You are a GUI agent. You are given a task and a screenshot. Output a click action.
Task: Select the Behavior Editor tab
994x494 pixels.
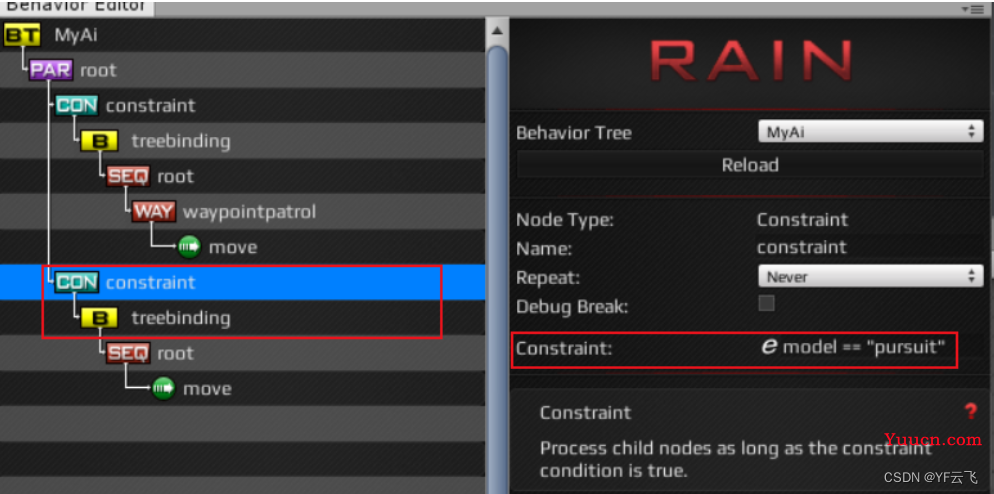coord(76,7)
